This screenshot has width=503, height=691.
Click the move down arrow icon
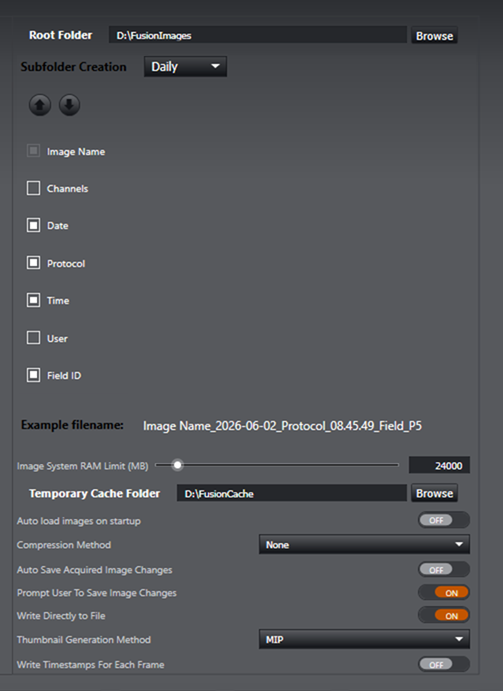[69, 105]
